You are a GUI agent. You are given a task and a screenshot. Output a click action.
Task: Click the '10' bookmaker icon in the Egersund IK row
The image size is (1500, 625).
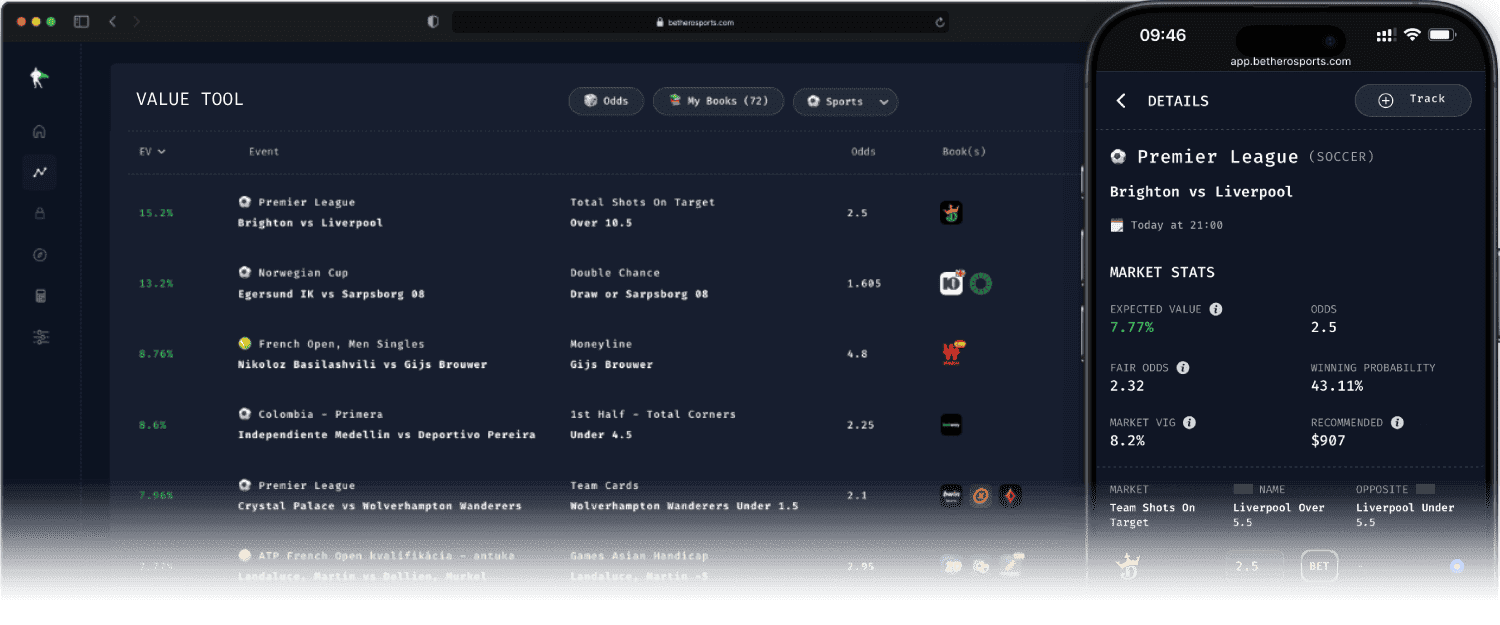(x=951, y=283)
